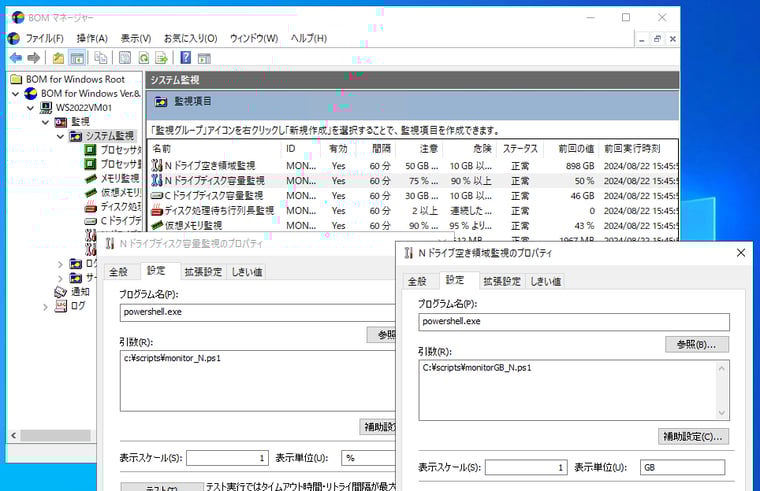The image size is (760, 491).
Task: Switch to 拡張設定 tab in N ドライブ空き領域監視 dialog
Action: (502, 281)
